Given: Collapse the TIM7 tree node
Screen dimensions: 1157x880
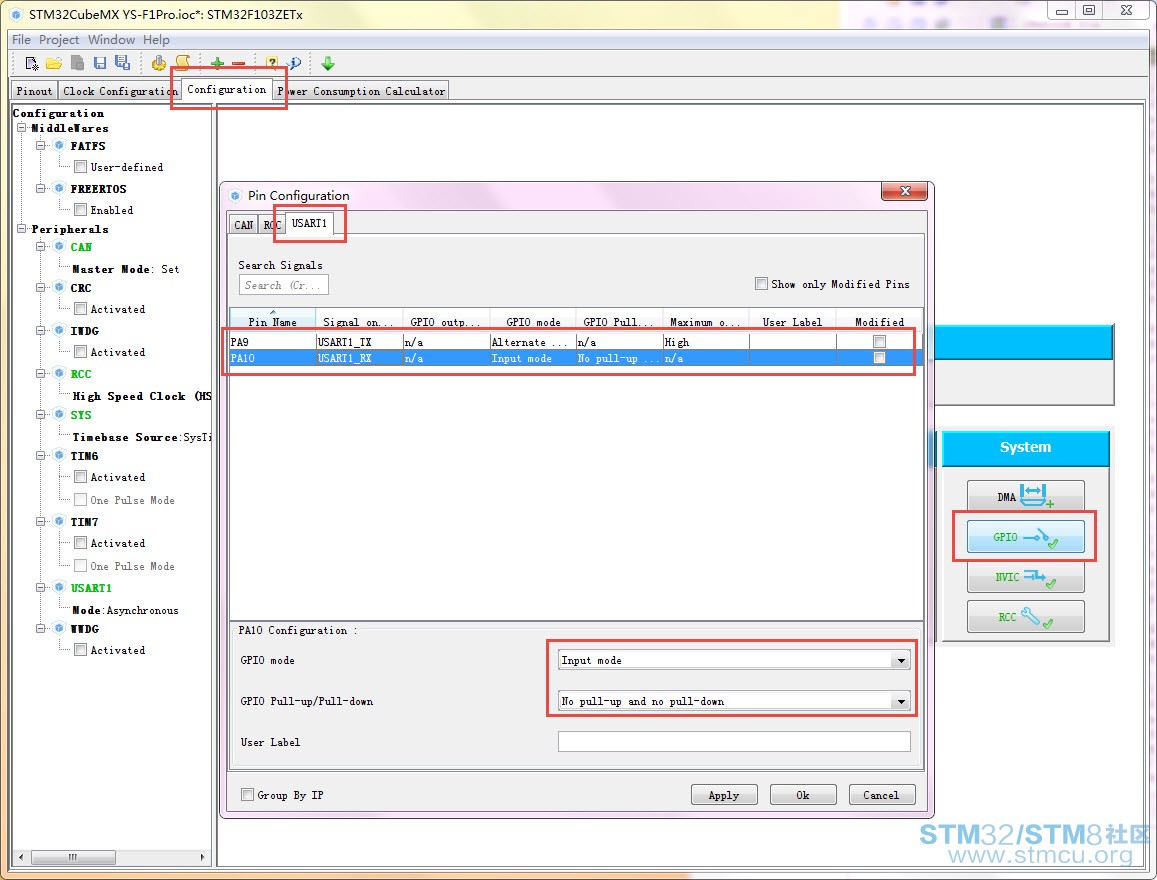Looking at the screenshot, I should tap(41, 522).
